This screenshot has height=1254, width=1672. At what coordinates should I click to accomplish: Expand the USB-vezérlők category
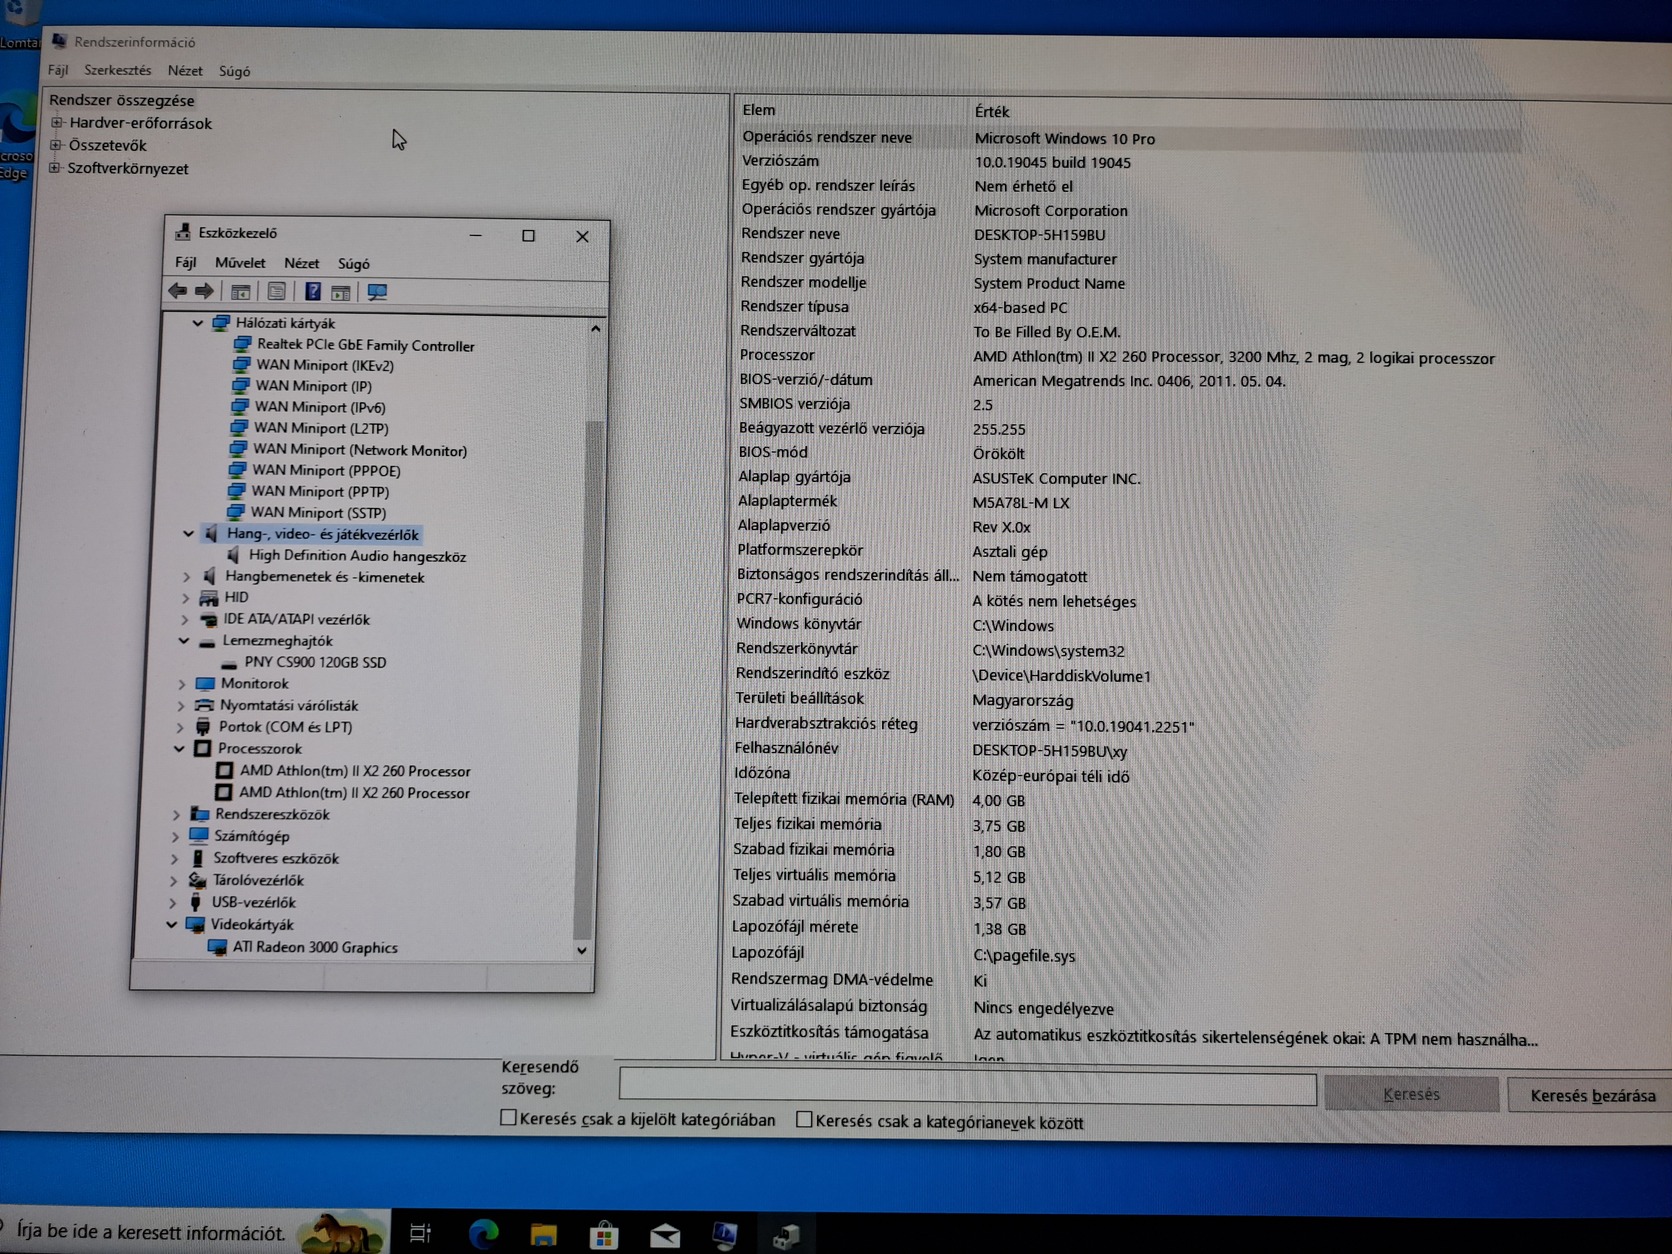coord(174,902)
